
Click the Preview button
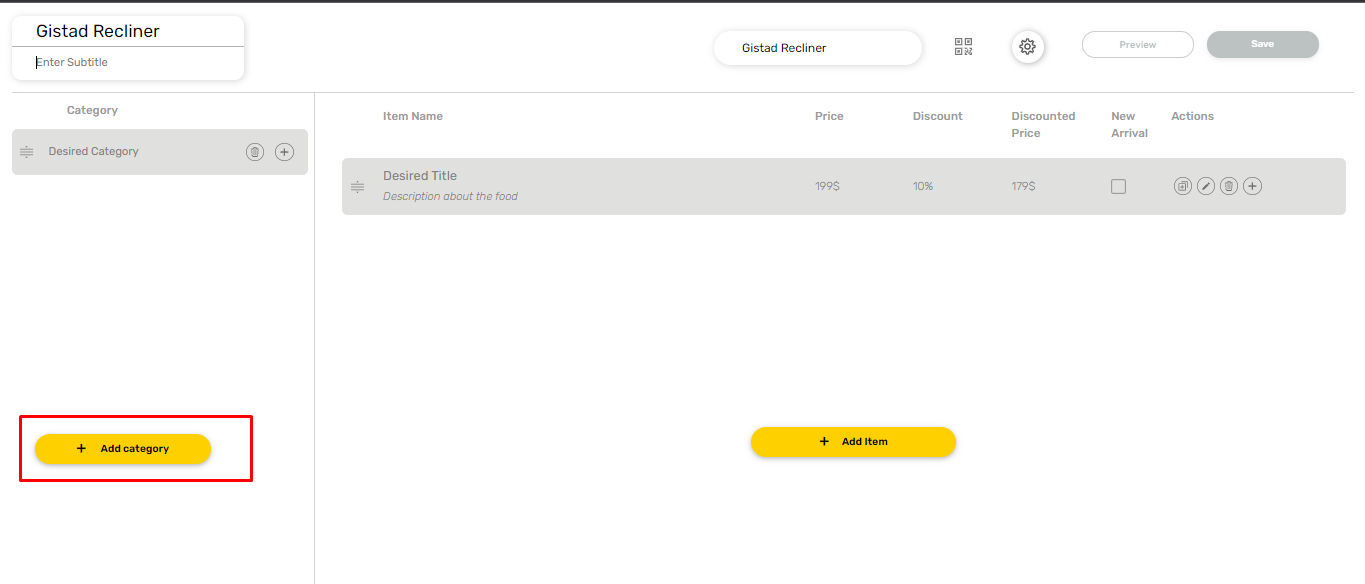point(1138,45)
